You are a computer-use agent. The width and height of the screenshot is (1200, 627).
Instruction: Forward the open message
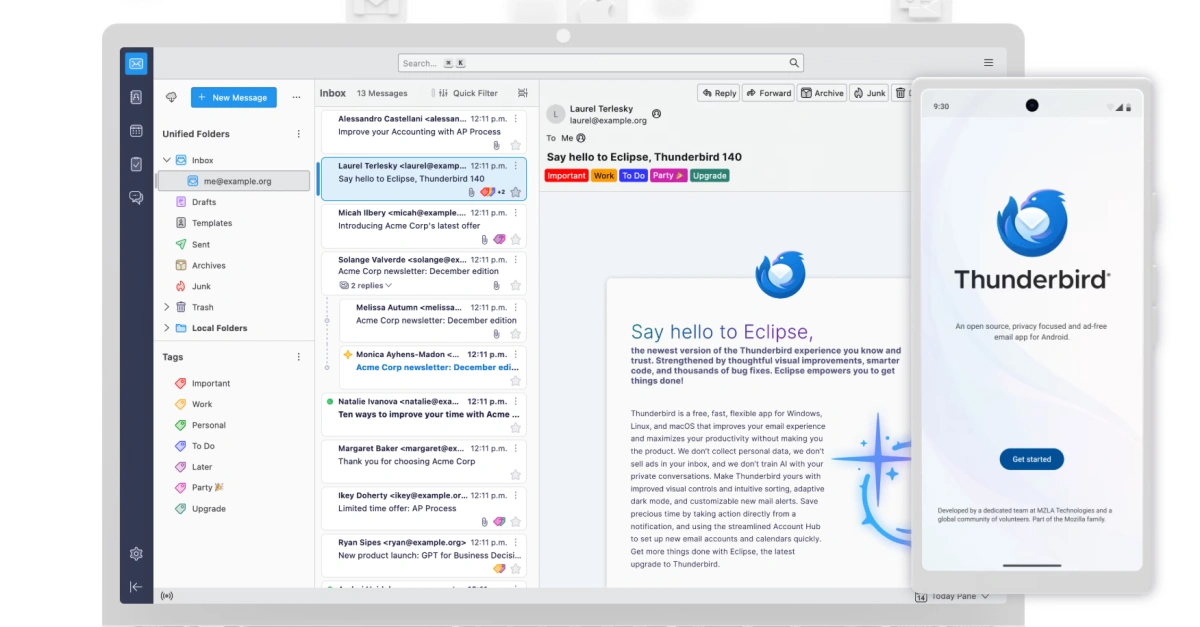point(769,93)
